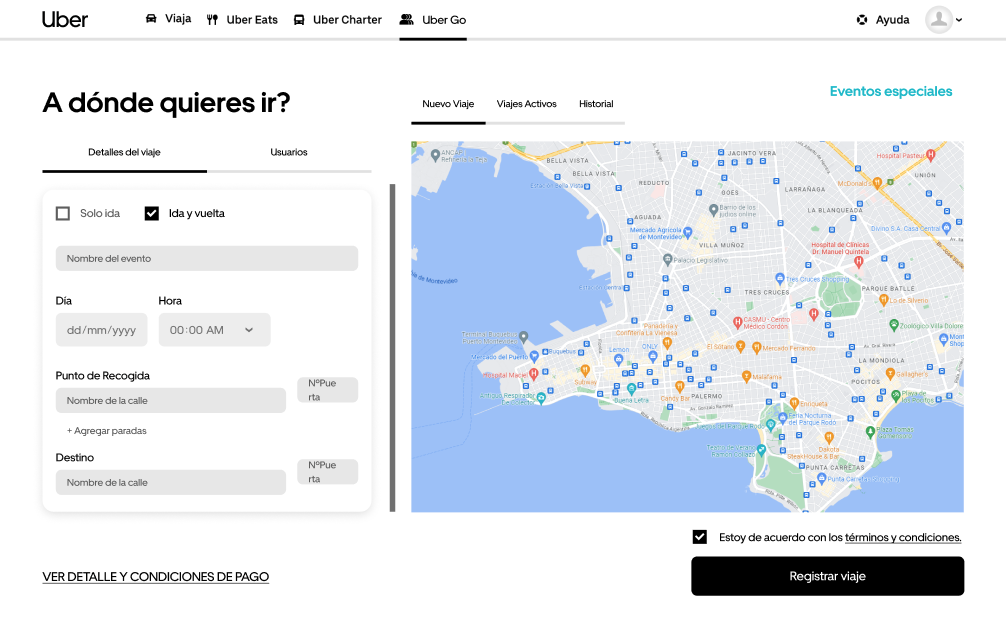The width and height of the screenshot is (1006, 627).
Task: Click the McDonald's map marker
Action: pos(877,183)
